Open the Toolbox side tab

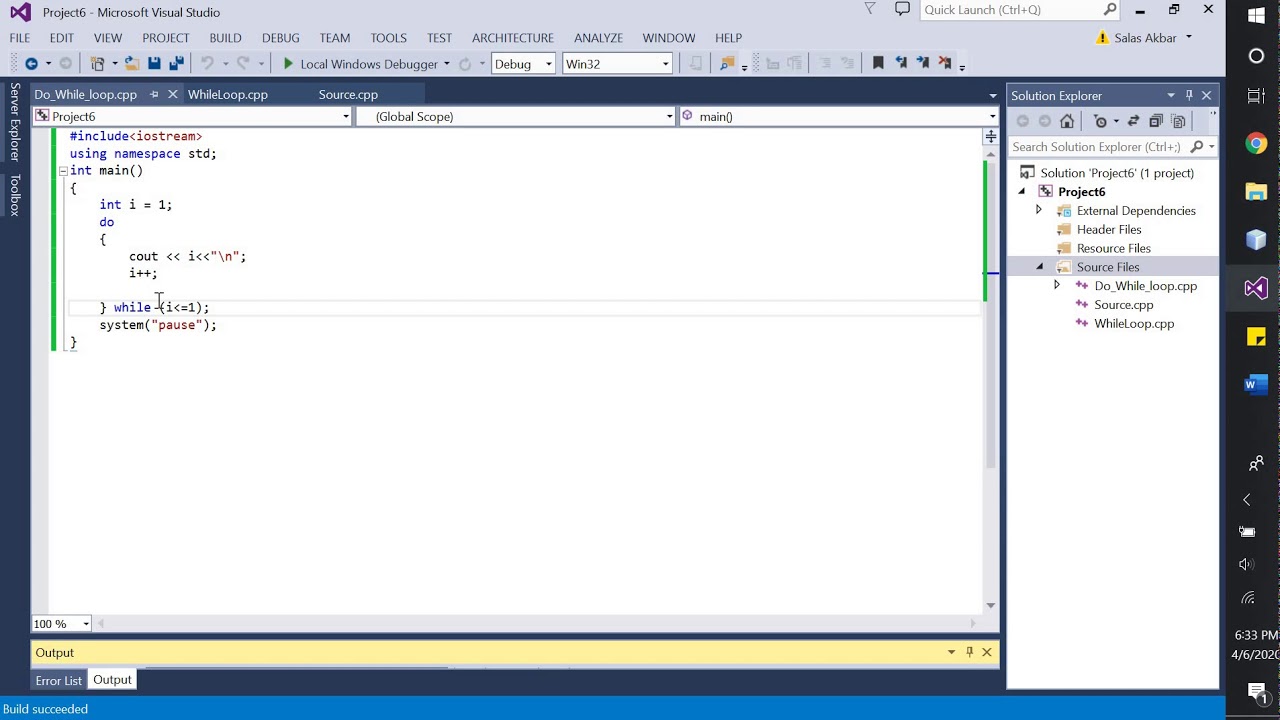click(x=14, y=195)
